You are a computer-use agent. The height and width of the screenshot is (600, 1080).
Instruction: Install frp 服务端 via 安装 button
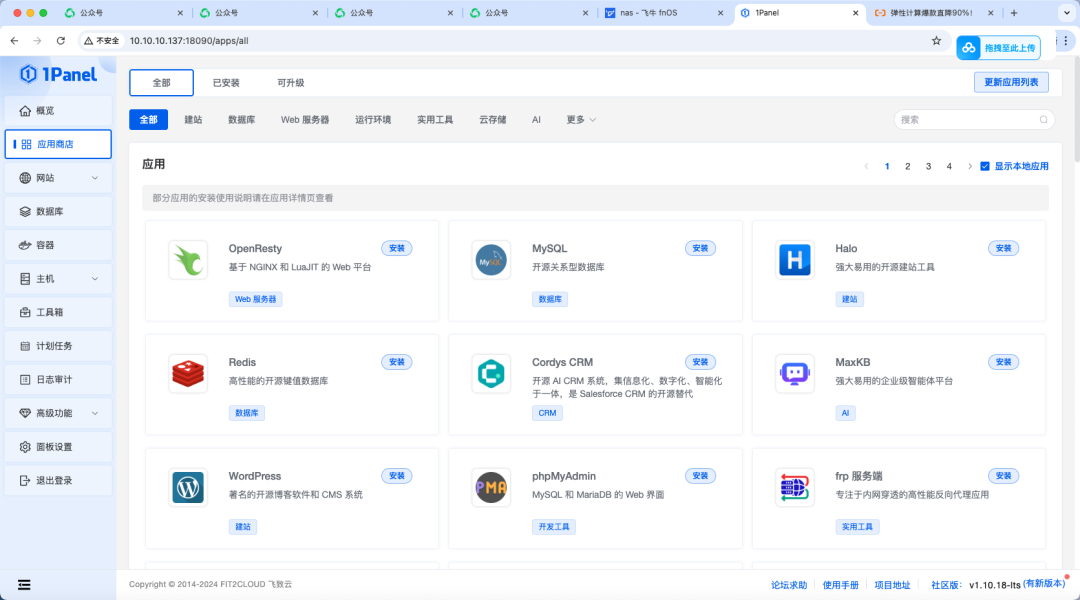1004,476
